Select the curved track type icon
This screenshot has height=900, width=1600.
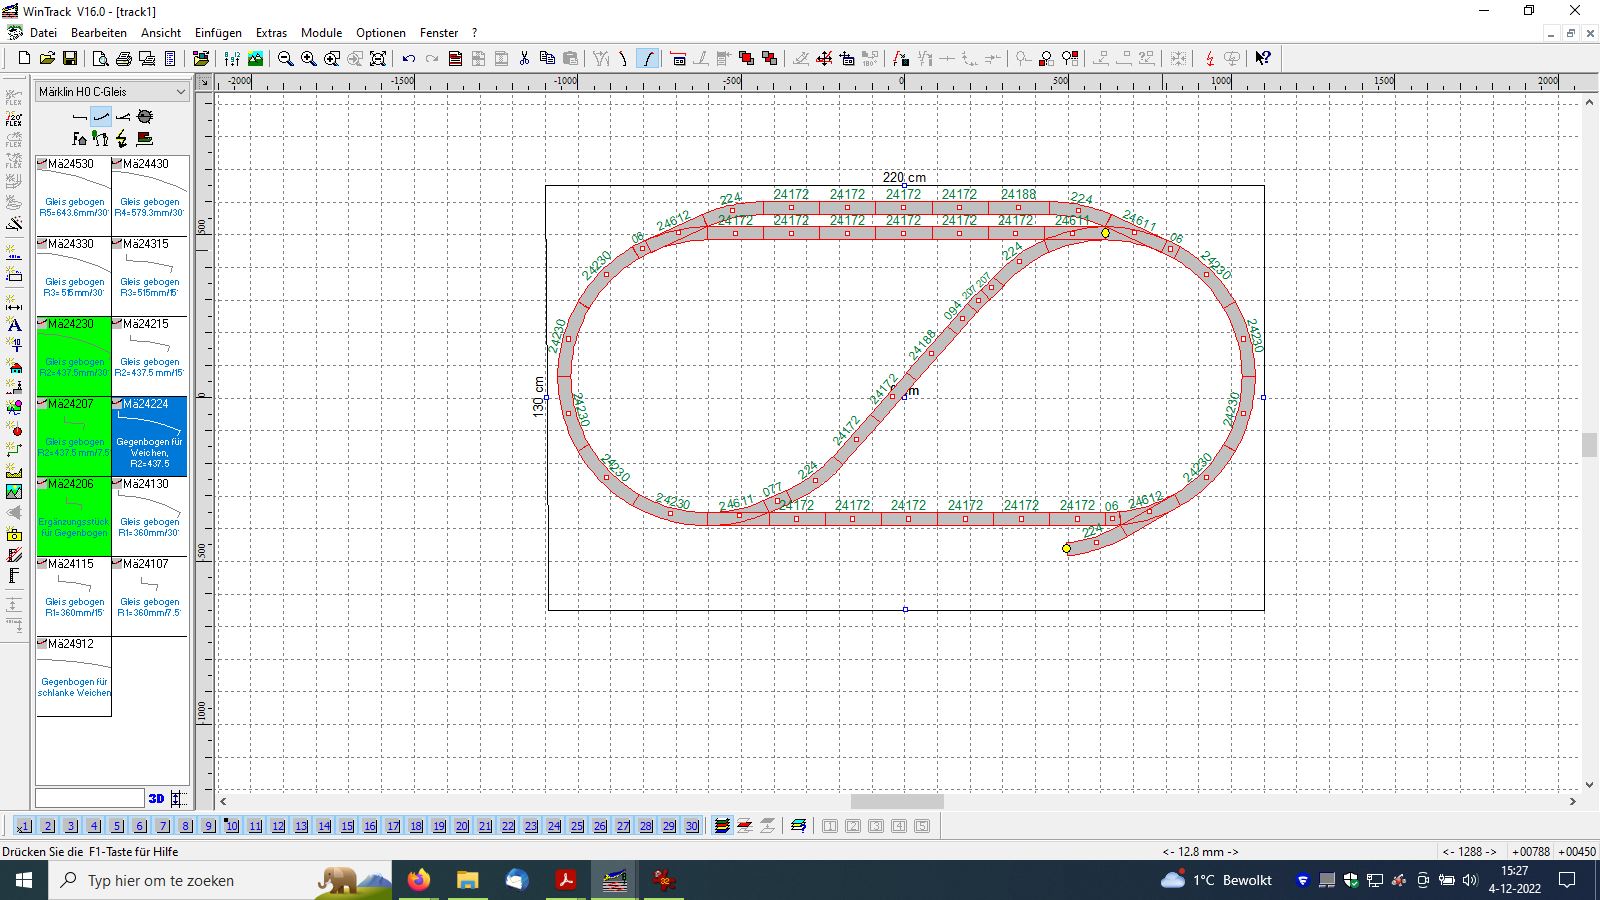pyautogui.click(x=101, y=117)
